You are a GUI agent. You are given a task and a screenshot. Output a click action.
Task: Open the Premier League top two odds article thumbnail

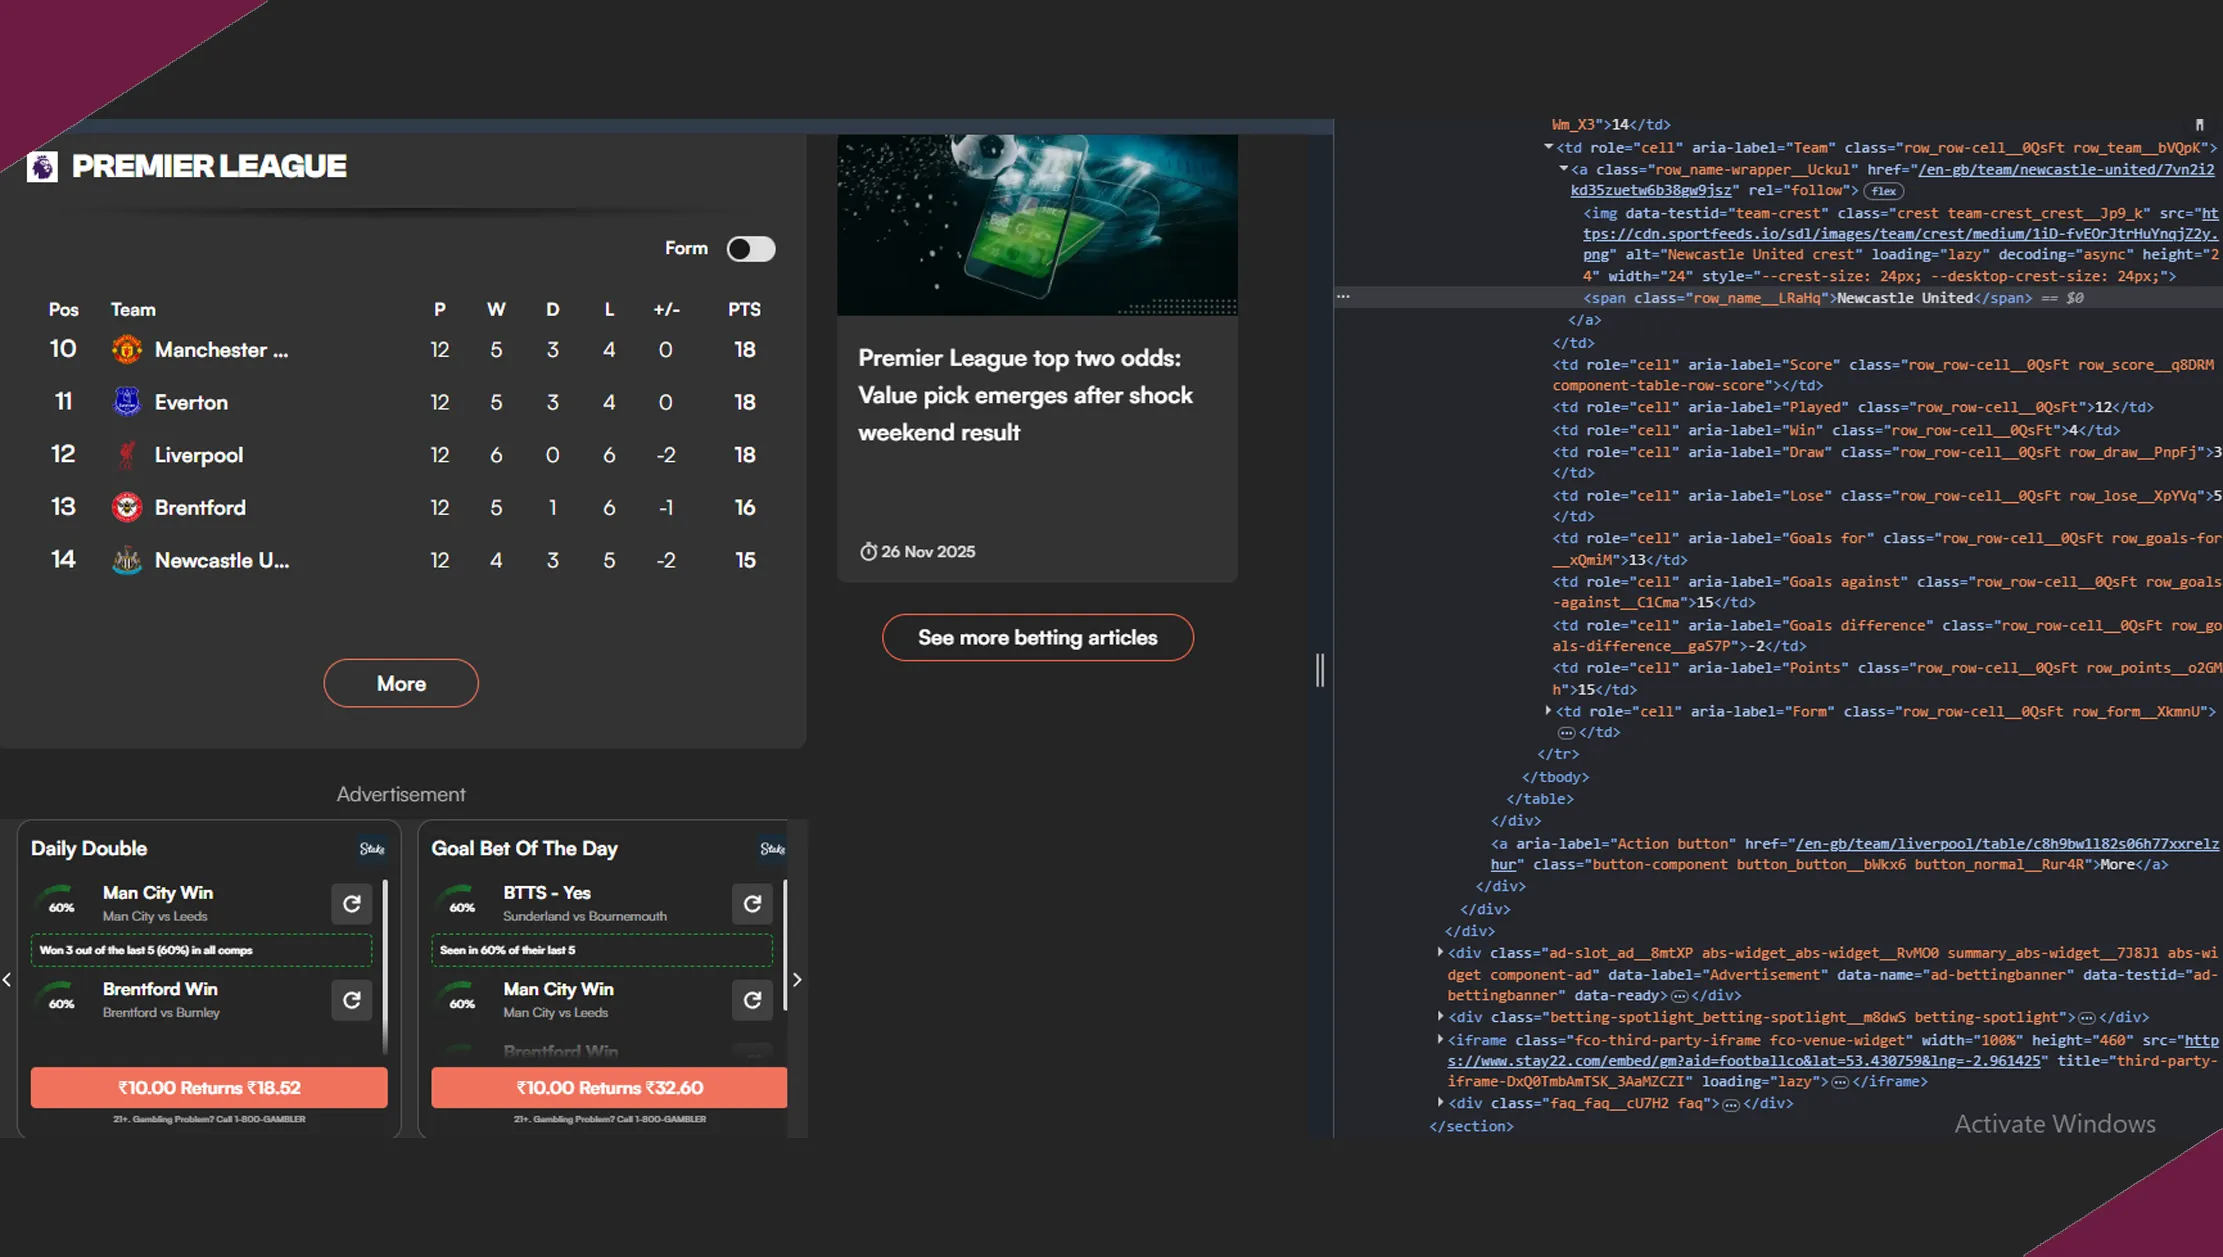pyautogui.click(x=1037, y=225)
